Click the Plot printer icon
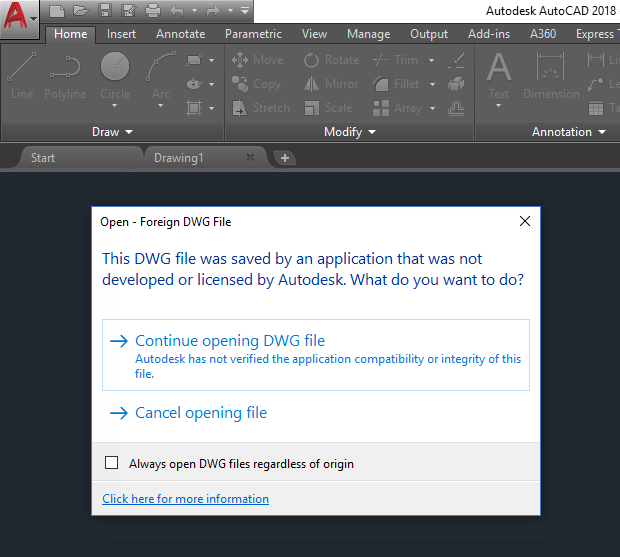620x557 pixels. 153,11
